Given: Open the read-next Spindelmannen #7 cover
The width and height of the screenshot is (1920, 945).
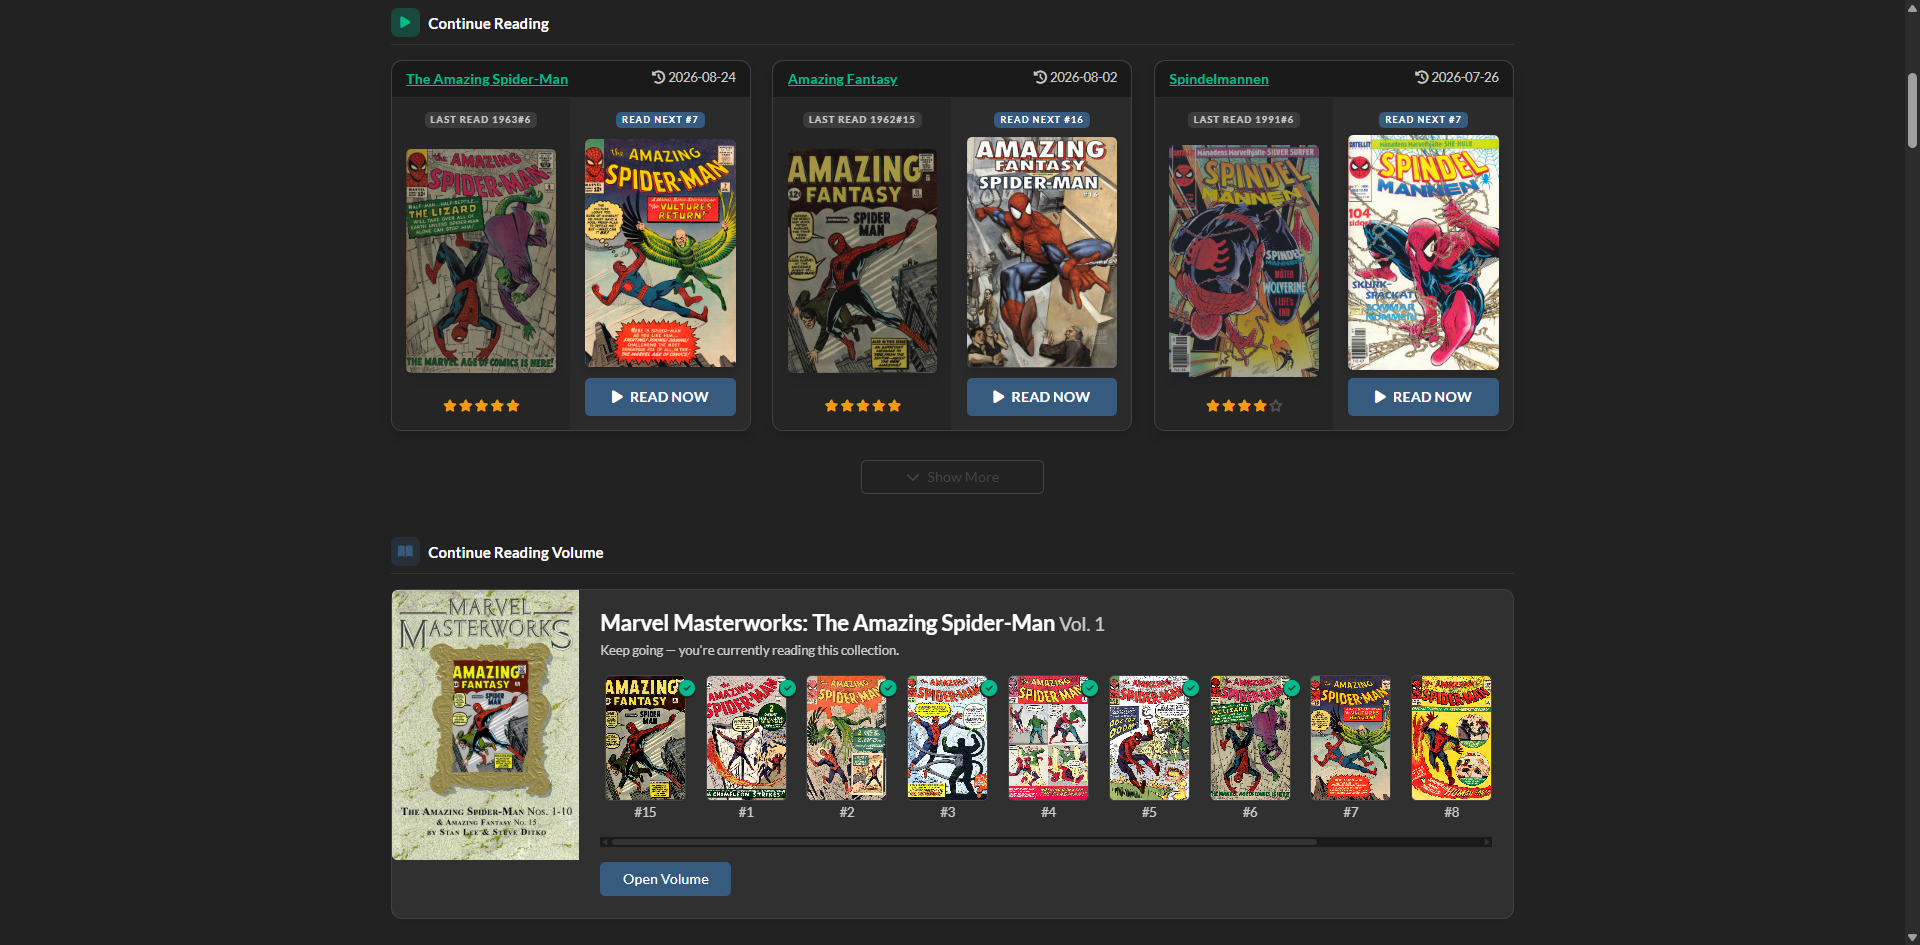Looking at the screenshot, I should [x=1423, y=252].
